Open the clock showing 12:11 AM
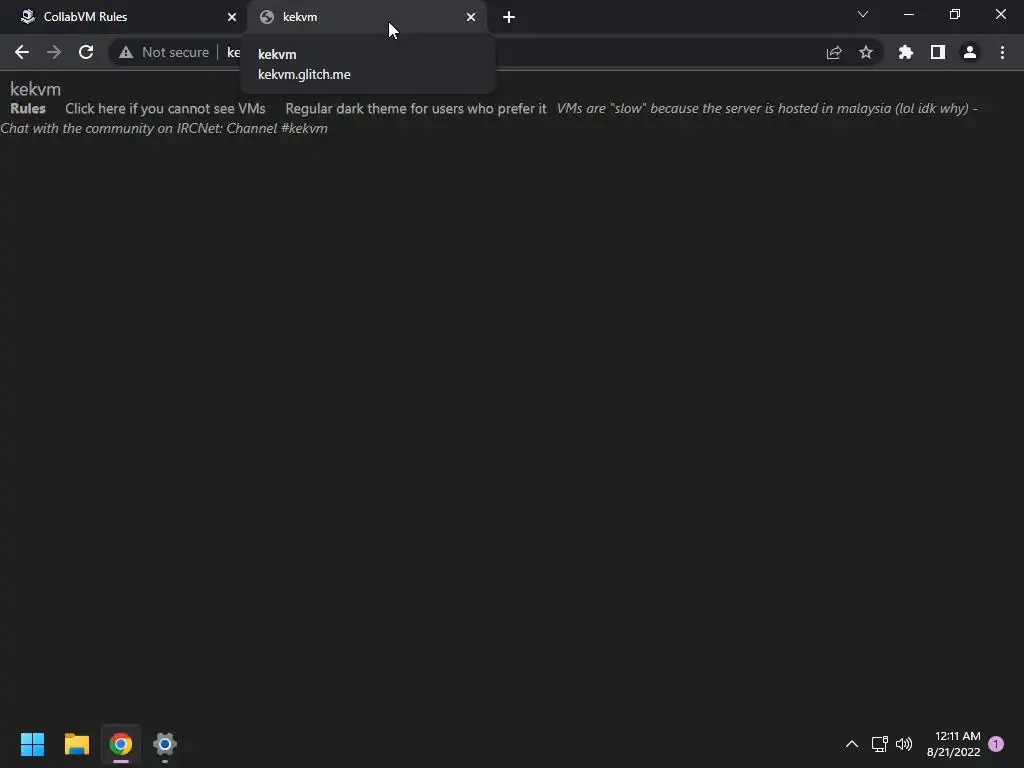Screen dimensions: 1024x768 953,744
